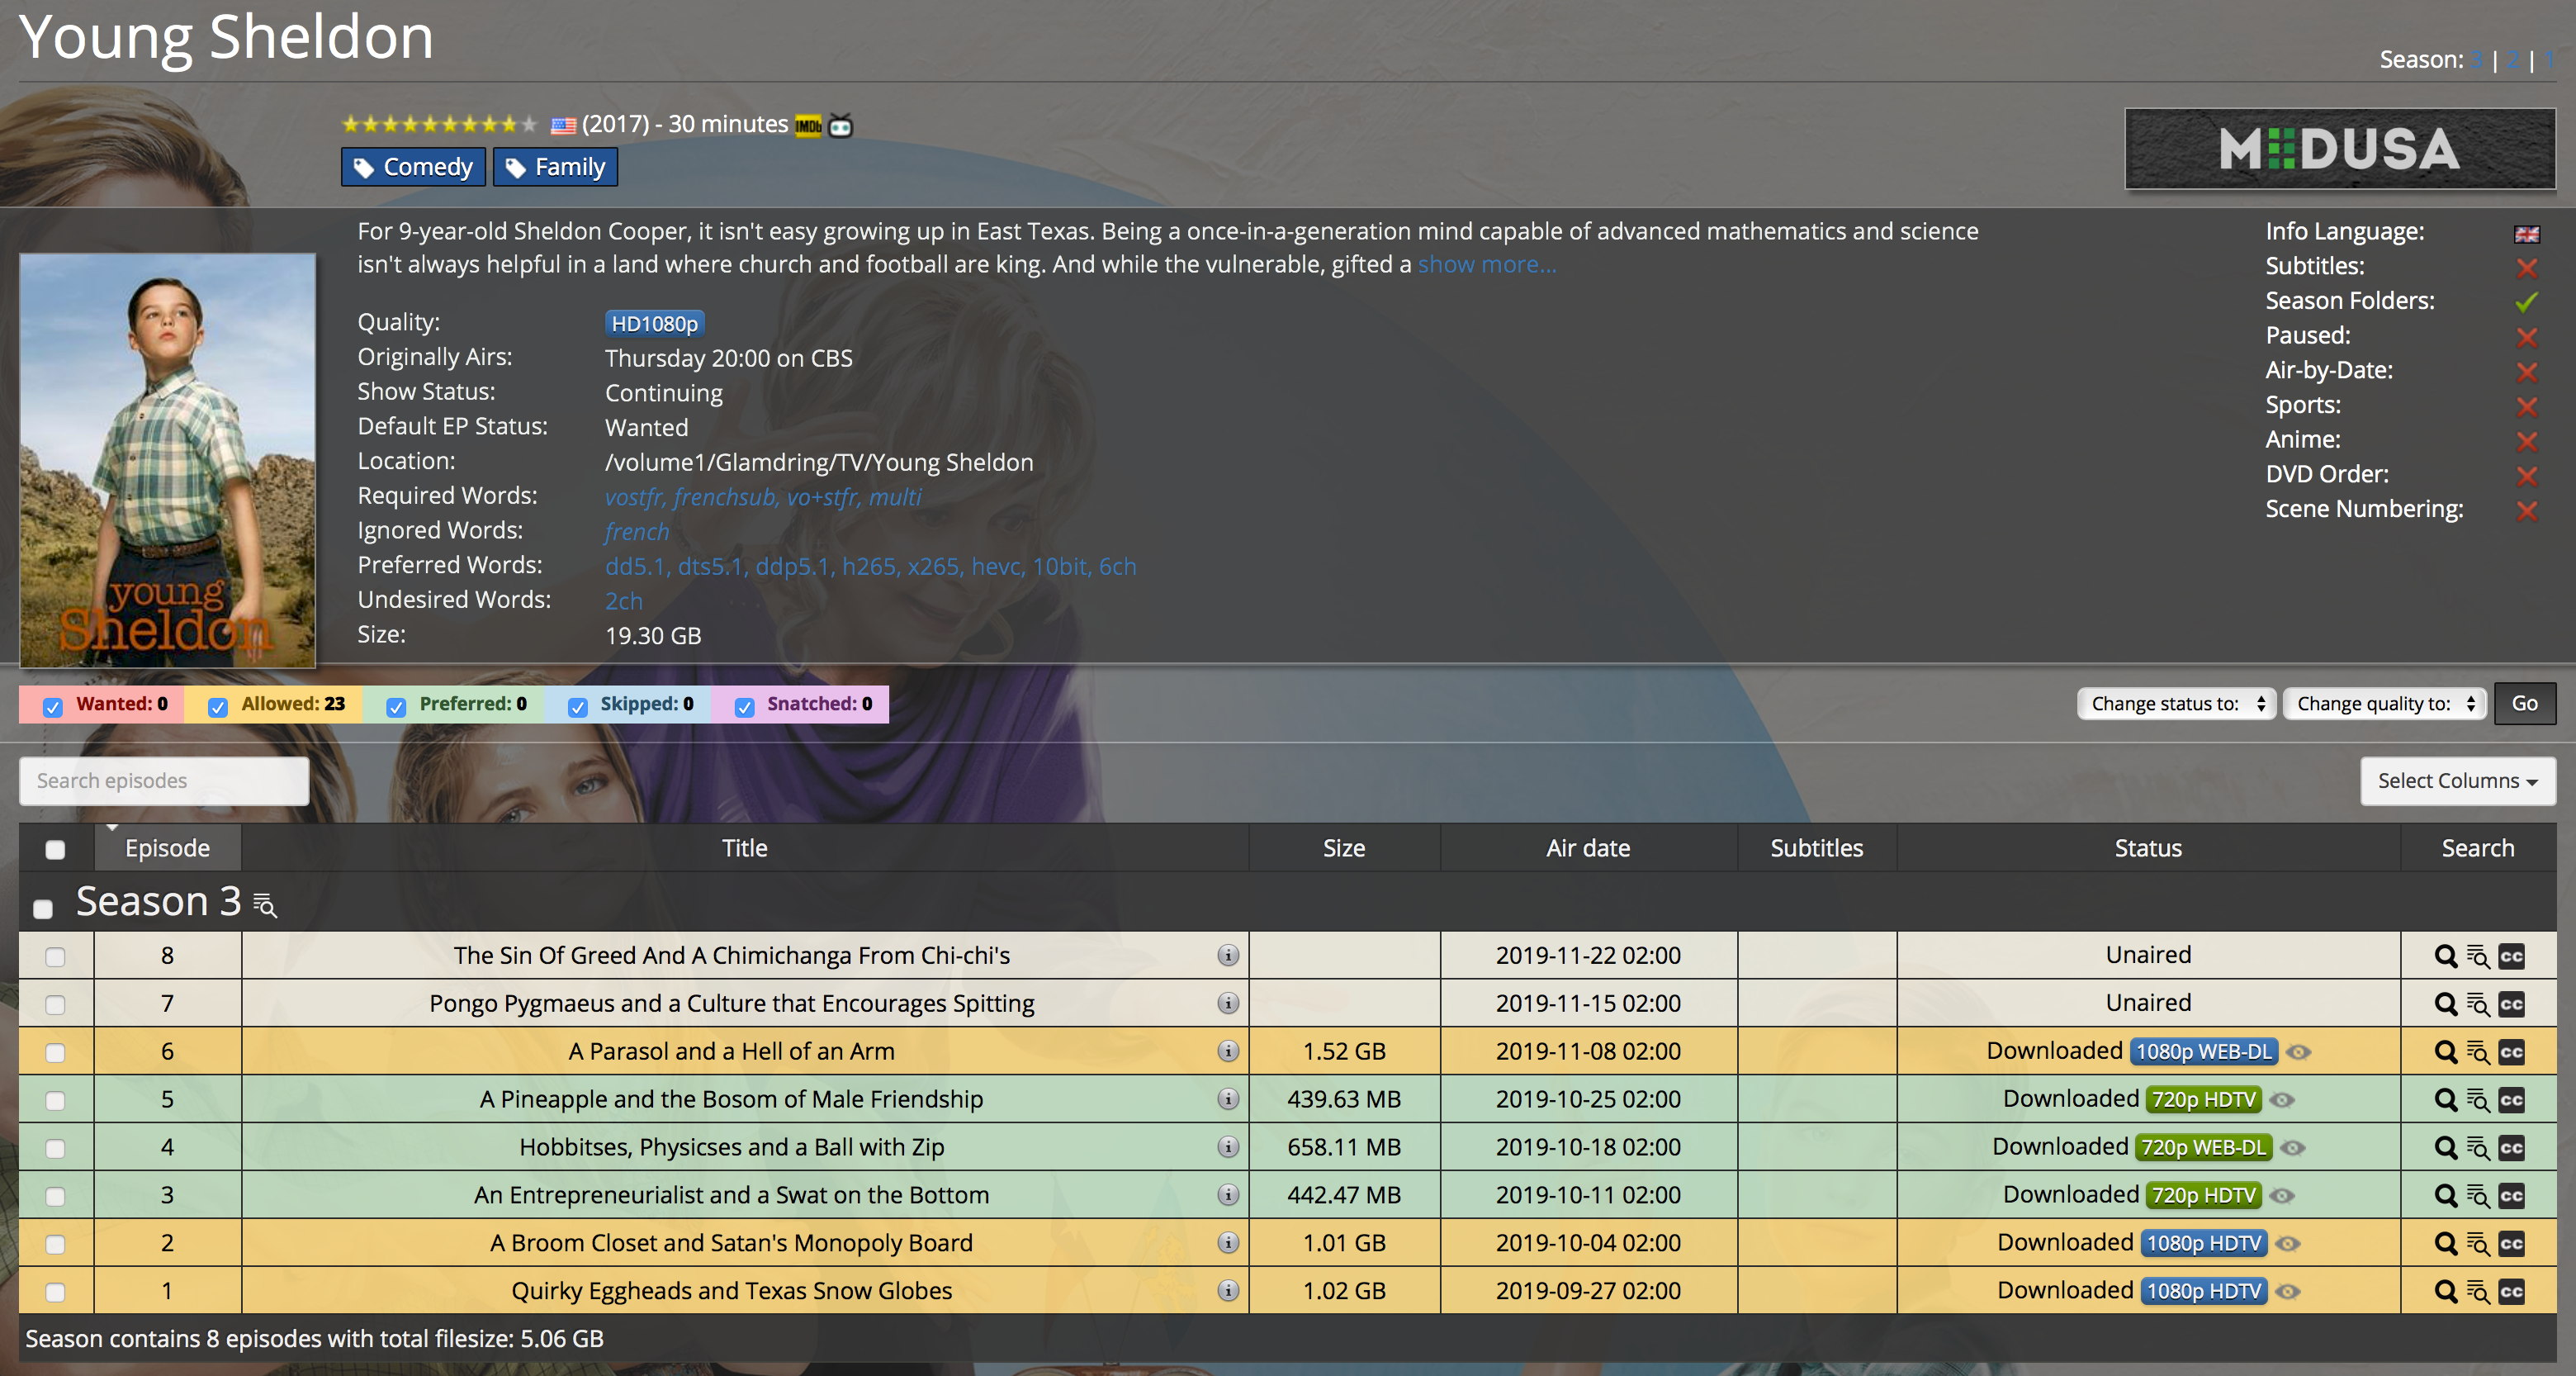Open the Change quality to dropdown
The image size is (2576, 1376).
(2384, 703)
